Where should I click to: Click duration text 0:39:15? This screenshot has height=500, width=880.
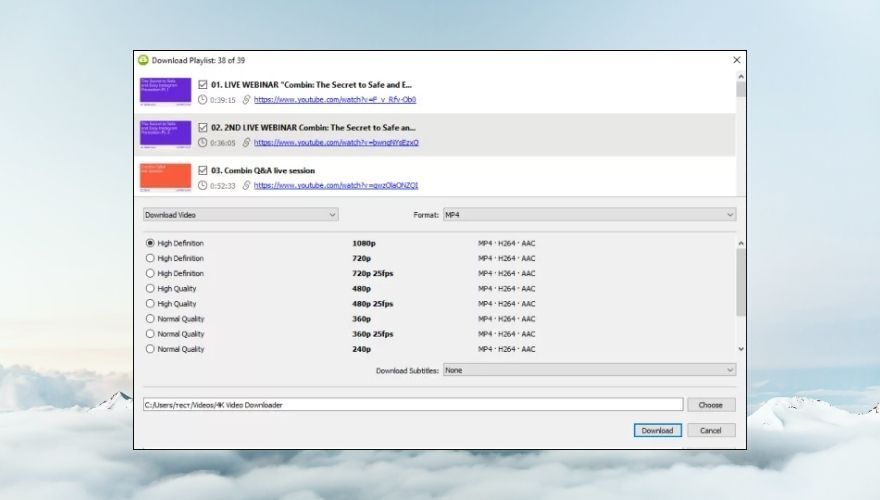223,100
